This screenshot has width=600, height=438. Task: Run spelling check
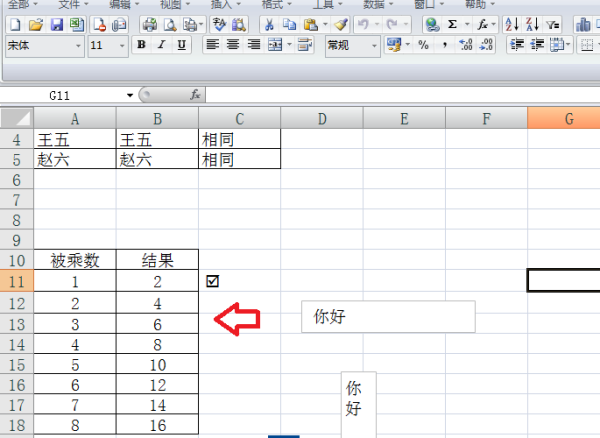click(219, 25)
